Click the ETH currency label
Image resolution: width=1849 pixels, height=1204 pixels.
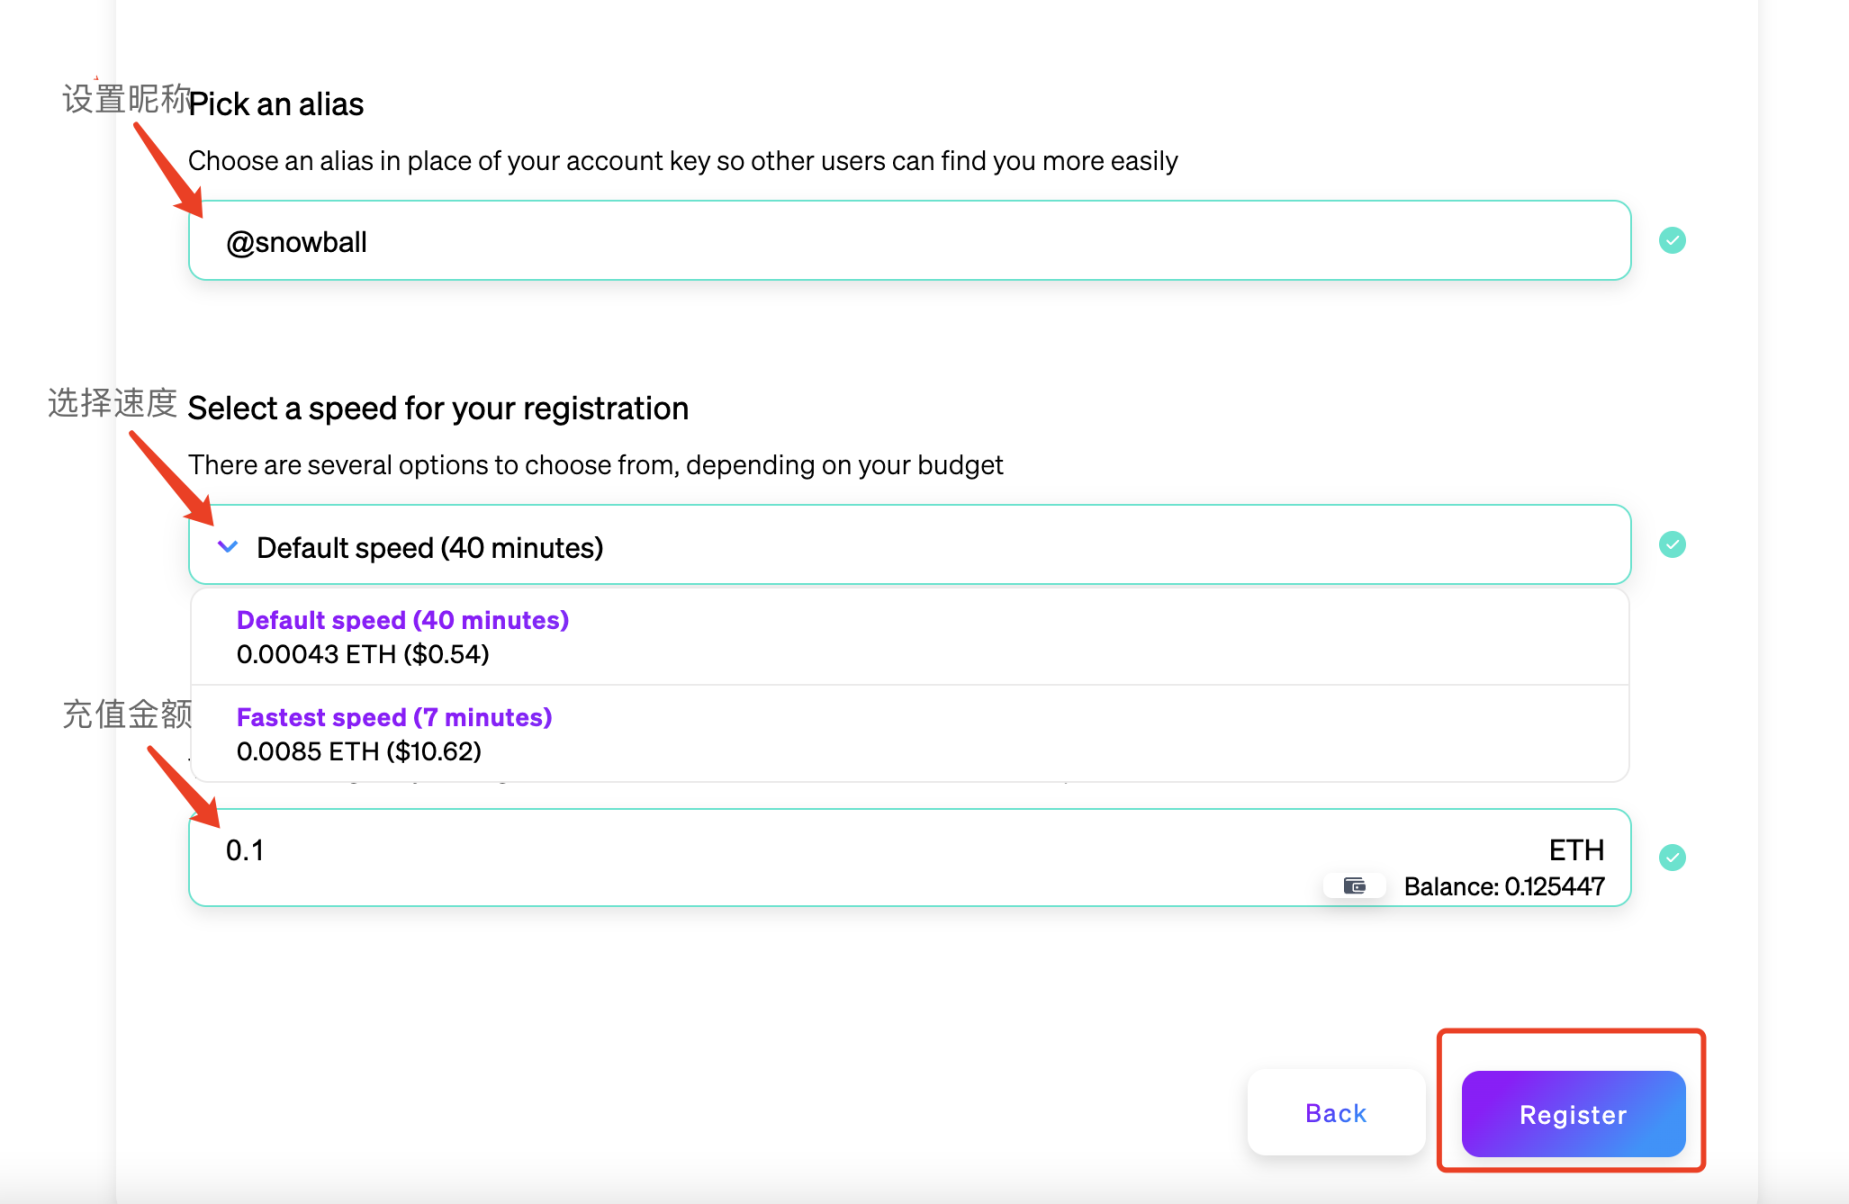1576,850
